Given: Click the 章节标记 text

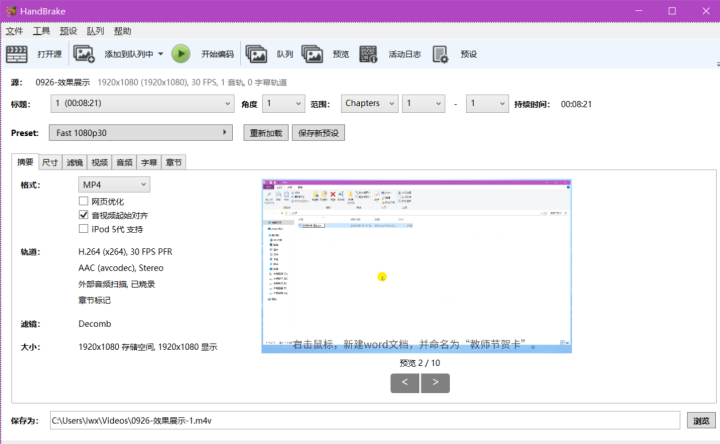Looking at the screenshot, I should [95, 300].
